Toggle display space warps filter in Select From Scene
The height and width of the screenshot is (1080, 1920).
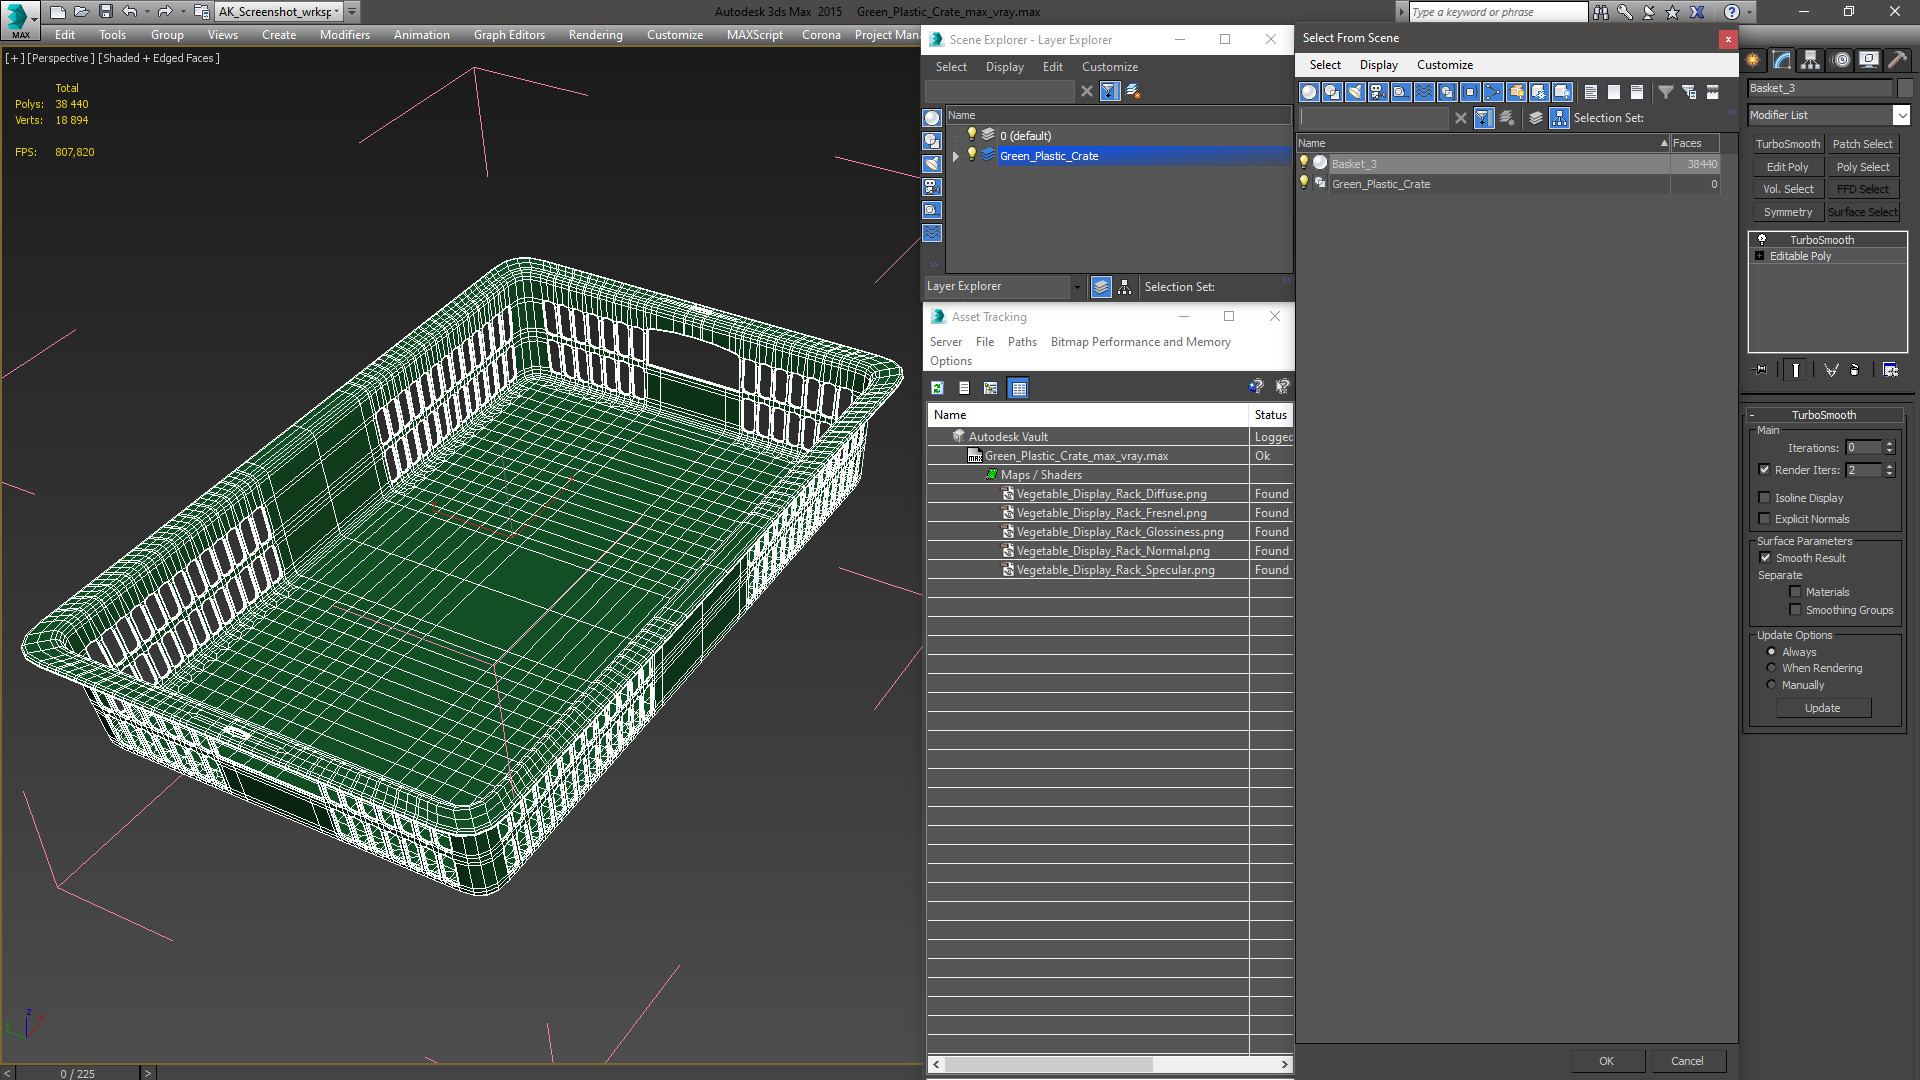pos(1424,92)
